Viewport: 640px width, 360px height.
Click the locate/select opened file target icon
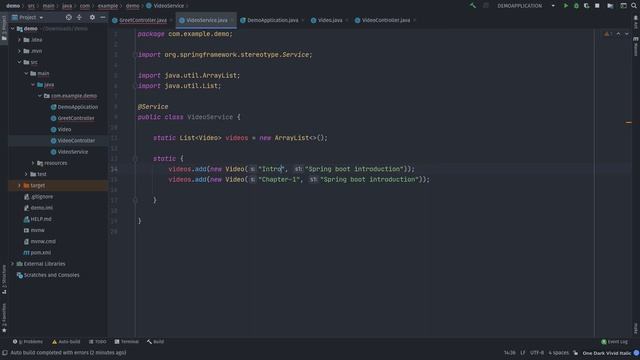coord(69,17)
